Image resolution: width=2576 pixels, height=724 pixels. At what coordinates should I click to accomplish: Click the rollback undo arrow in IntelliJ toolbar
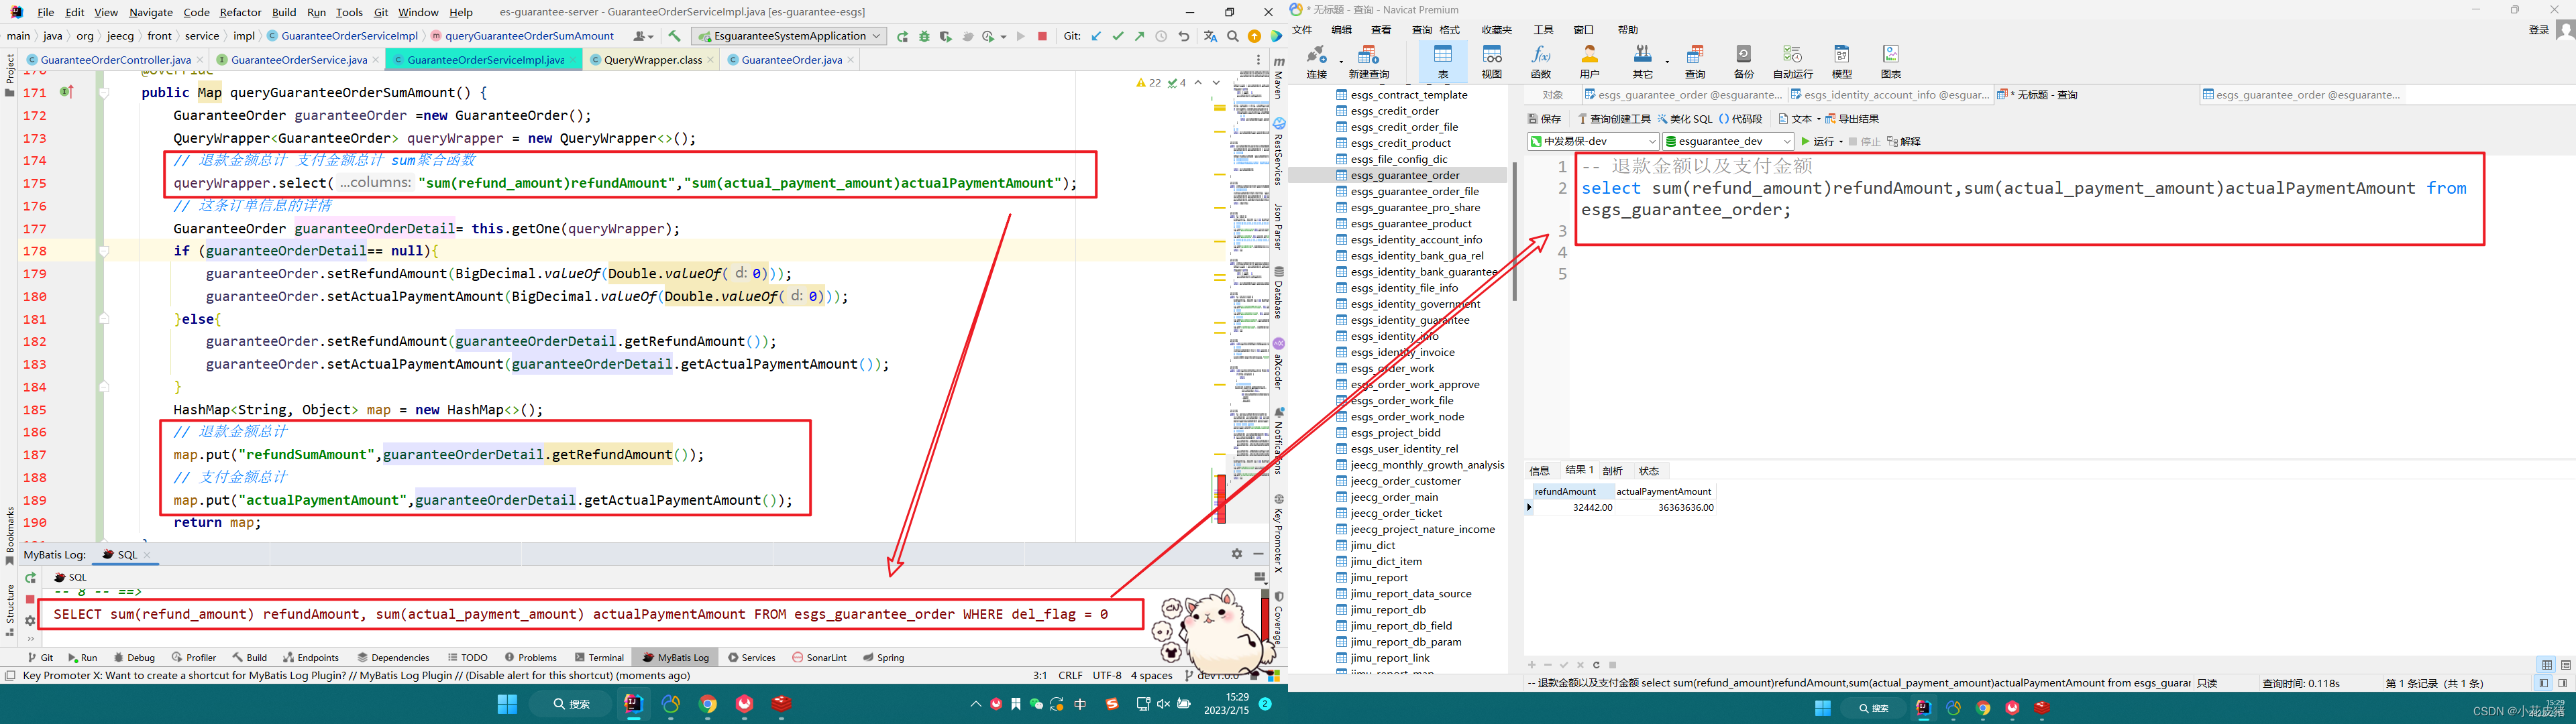click(1184, 36)
